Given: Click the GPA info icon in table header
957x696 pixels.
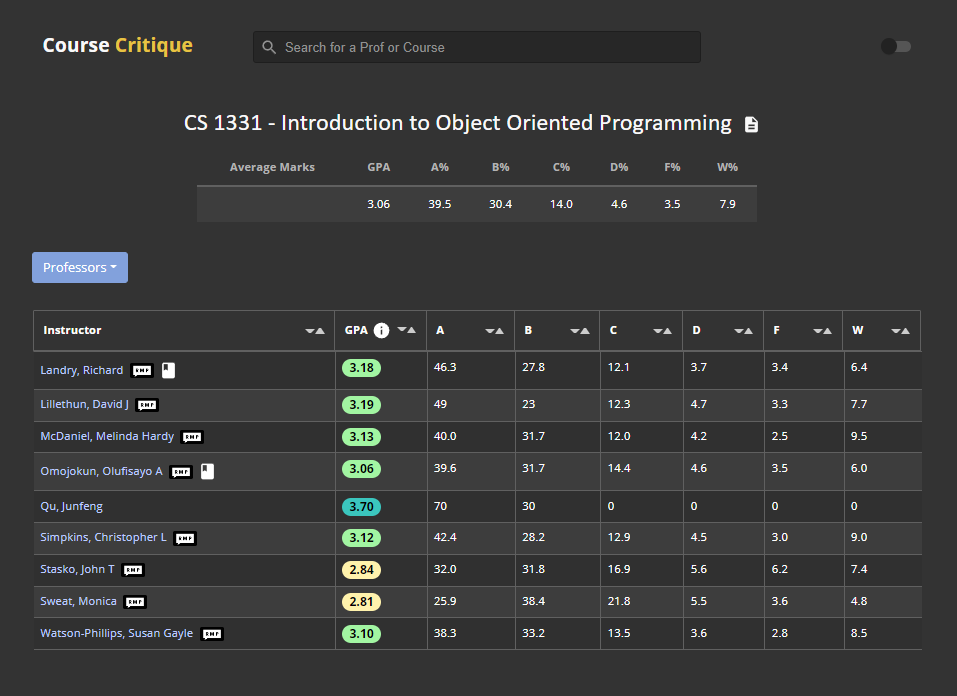Looking at the screenshot, I should click(381, 330).
